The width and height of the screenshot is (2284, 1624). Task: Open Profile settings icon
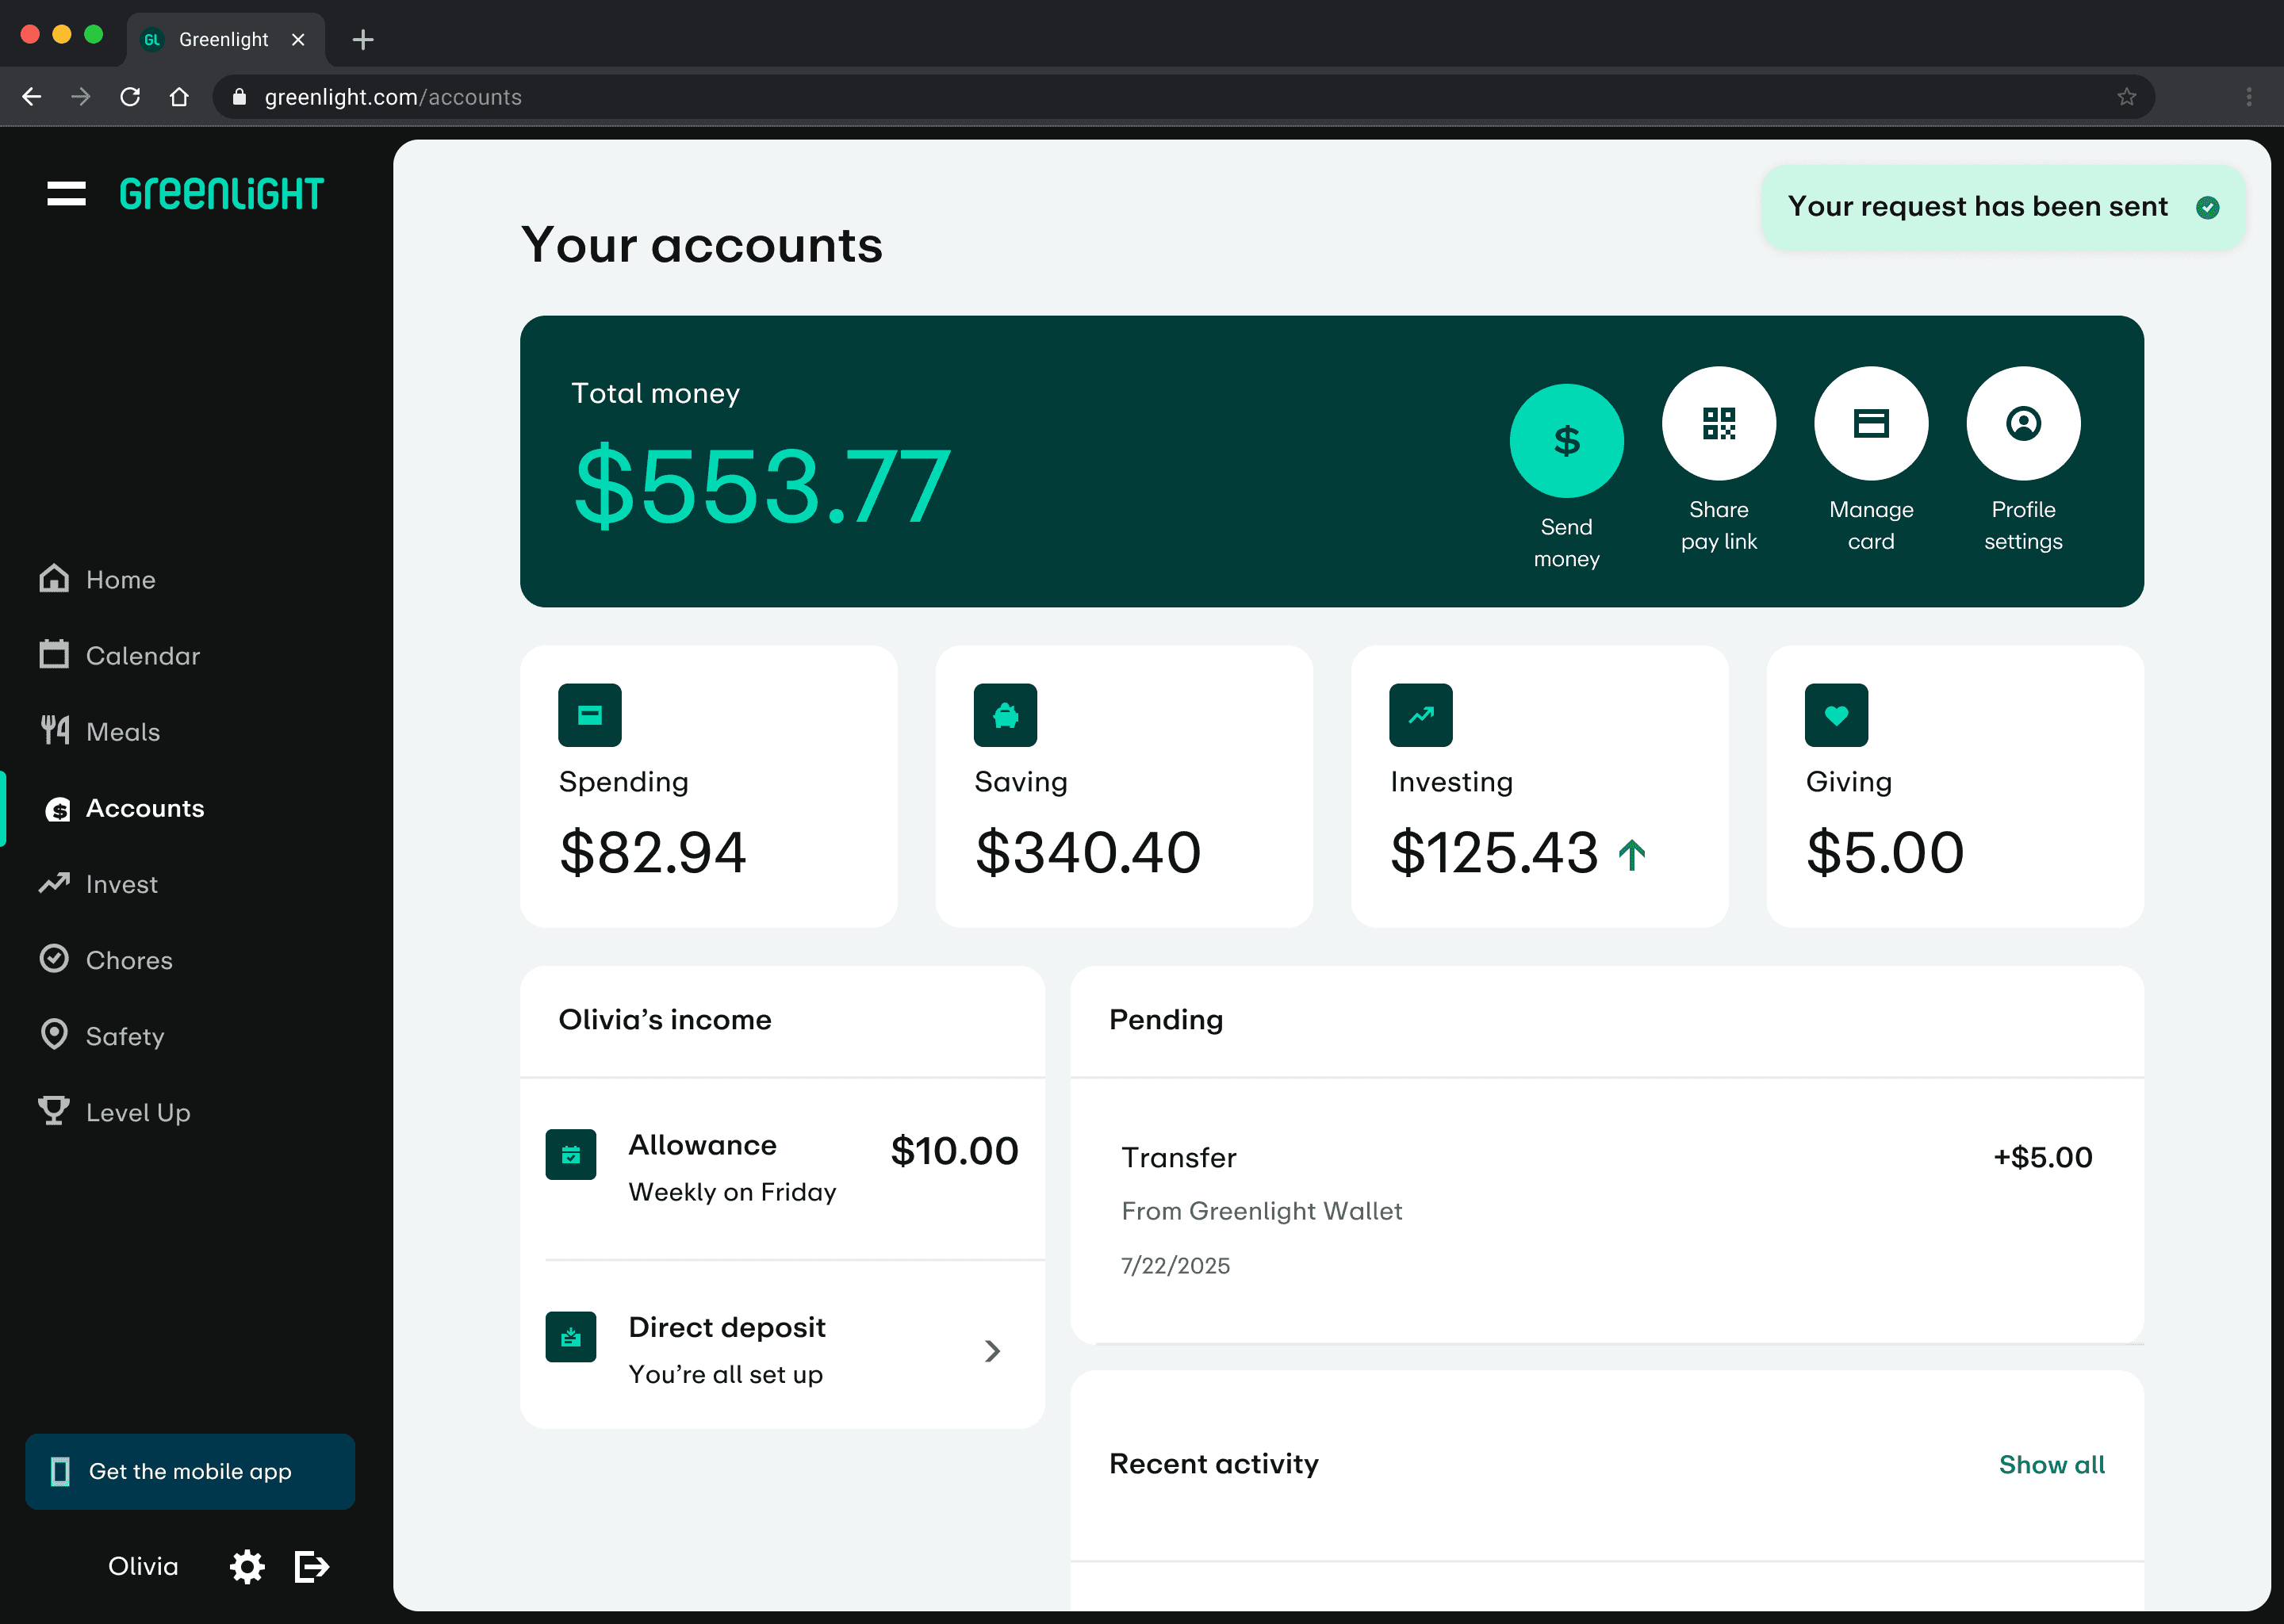tap(2022, 424)
